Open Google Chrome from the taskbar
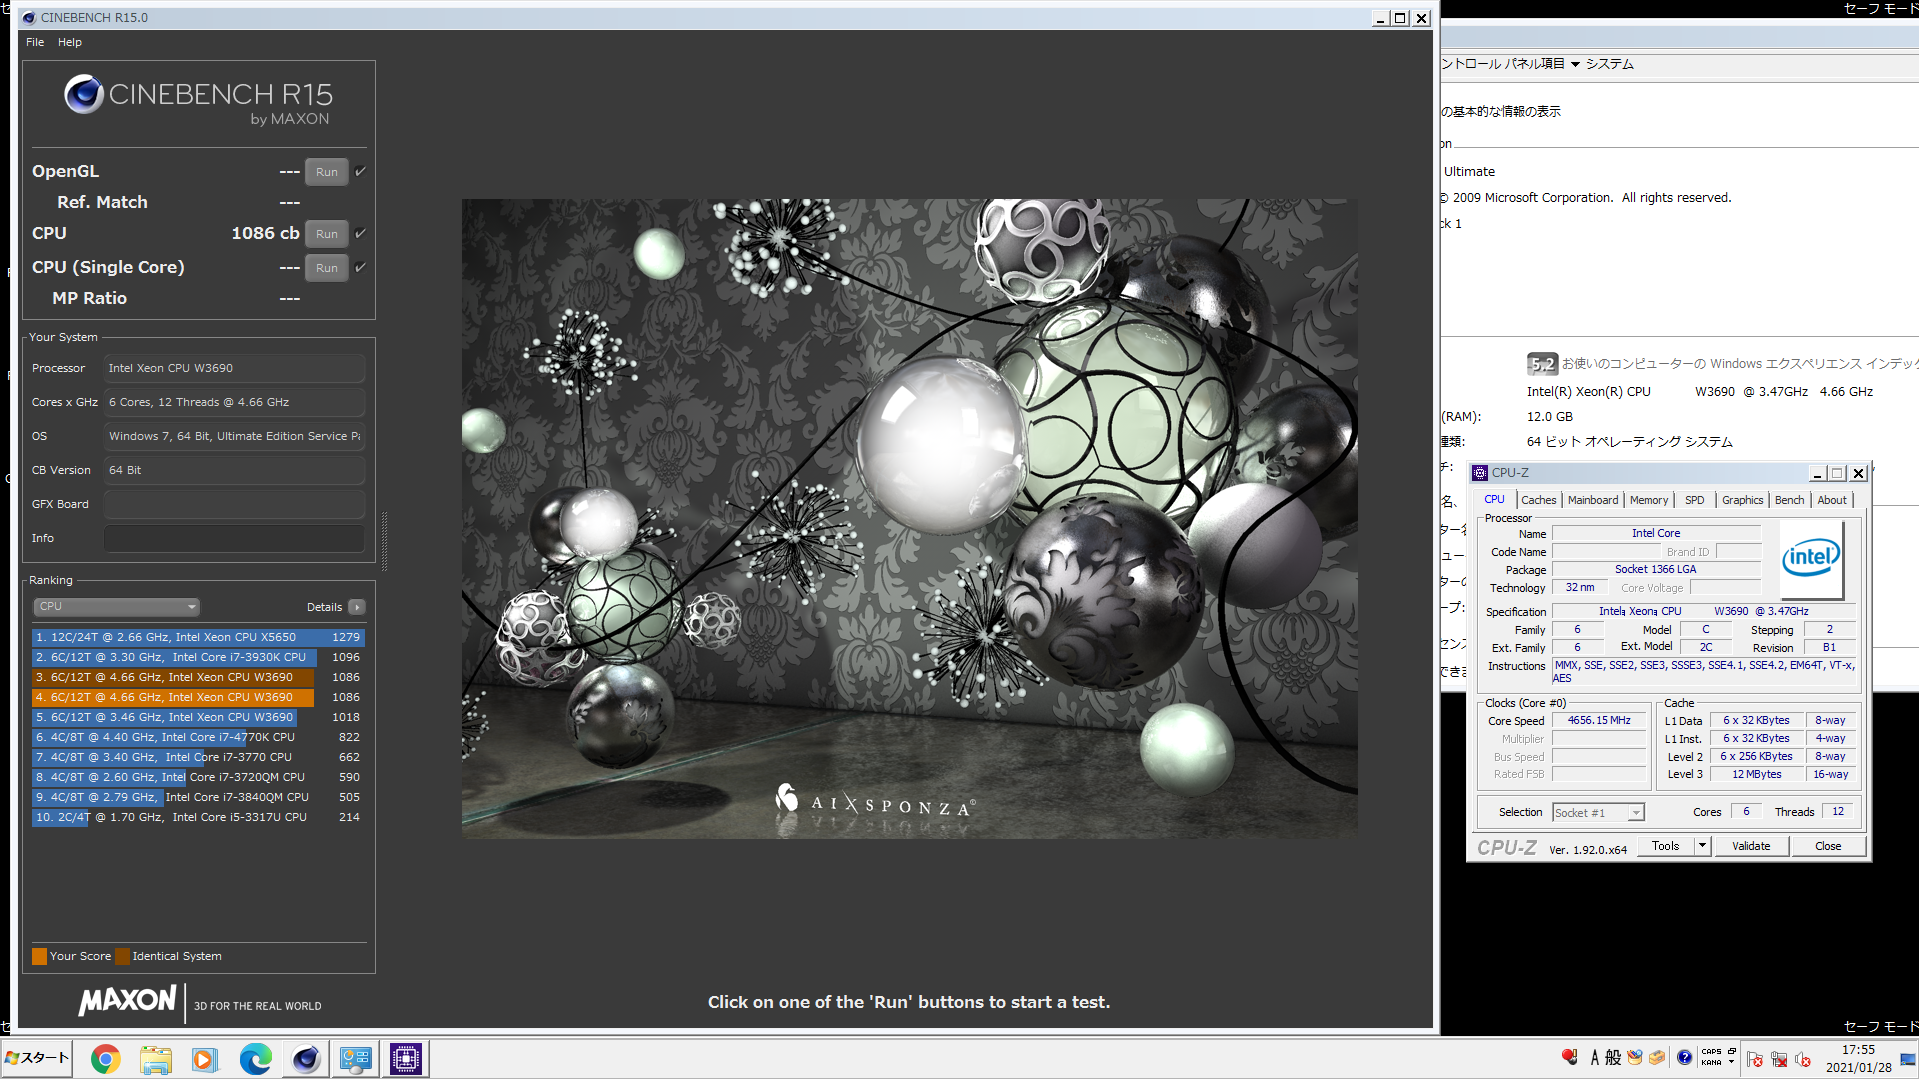The height and width of the screenshot is (1079, 1919). (105, 1058)
